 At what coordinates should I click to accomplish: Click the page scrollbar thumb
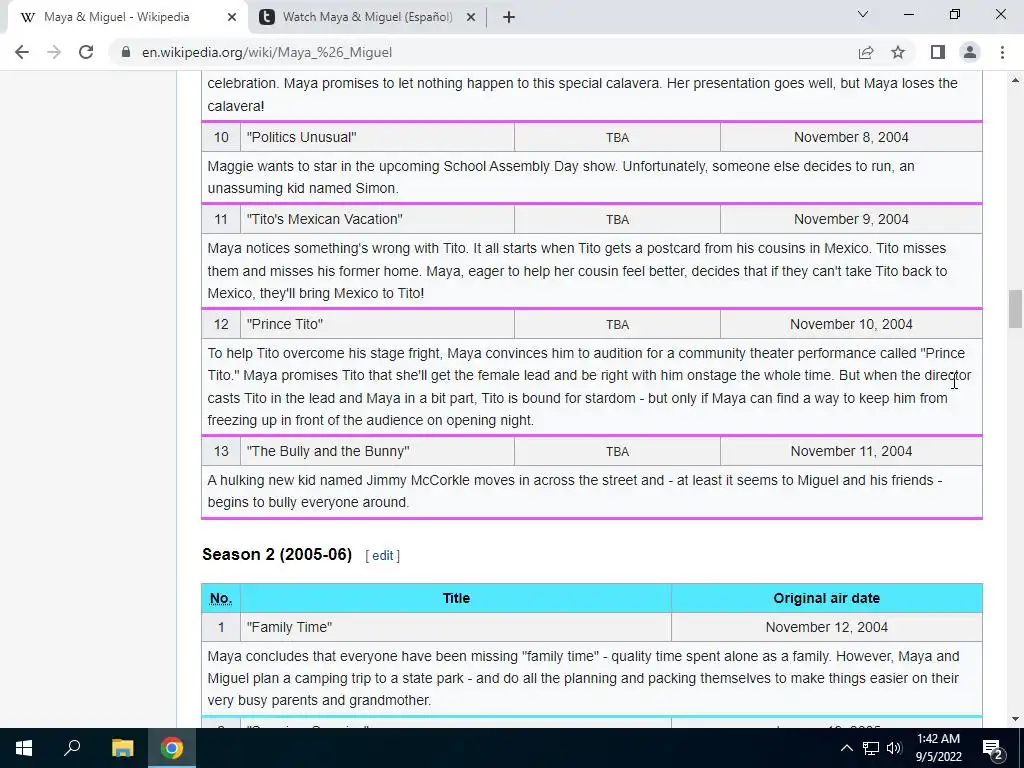pos(1015,309)
